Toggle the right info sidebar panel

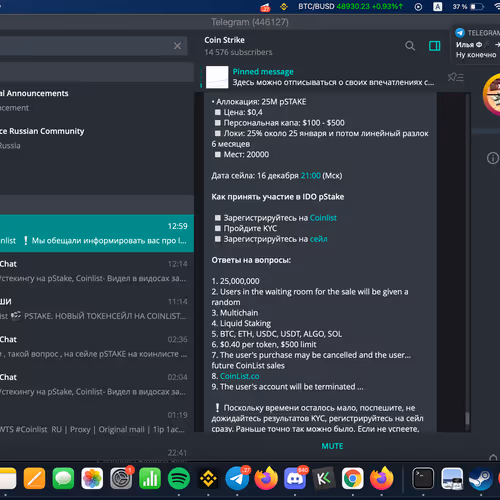434,46
